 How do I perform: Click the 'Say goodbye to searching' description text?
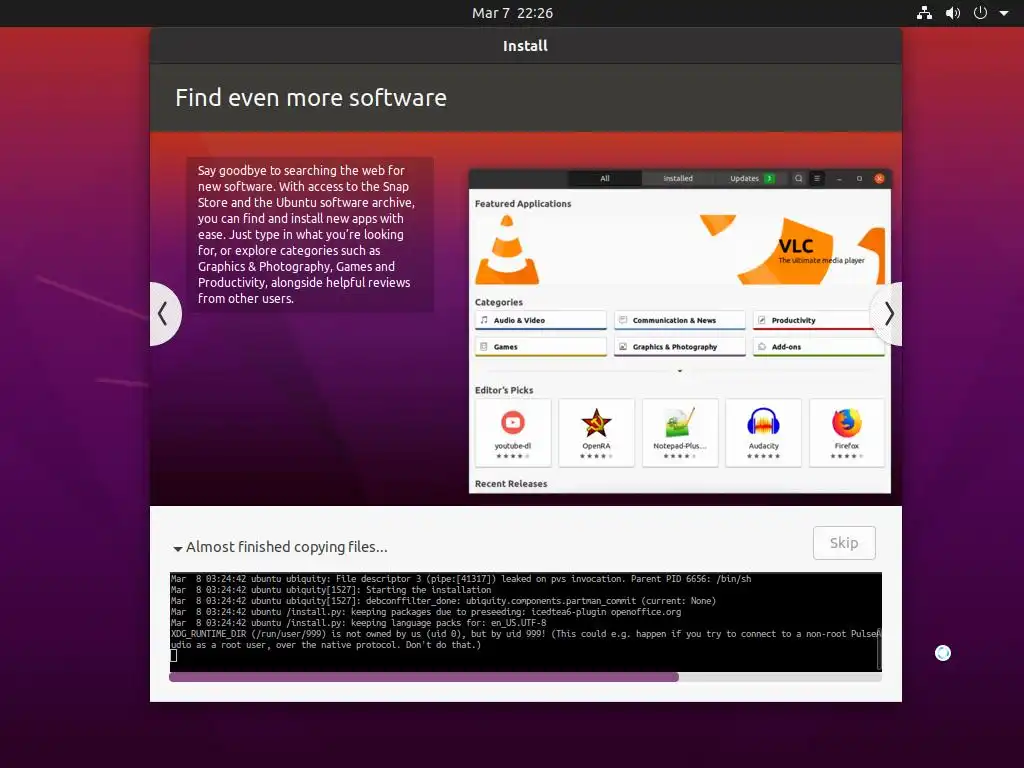click(306, 234)
